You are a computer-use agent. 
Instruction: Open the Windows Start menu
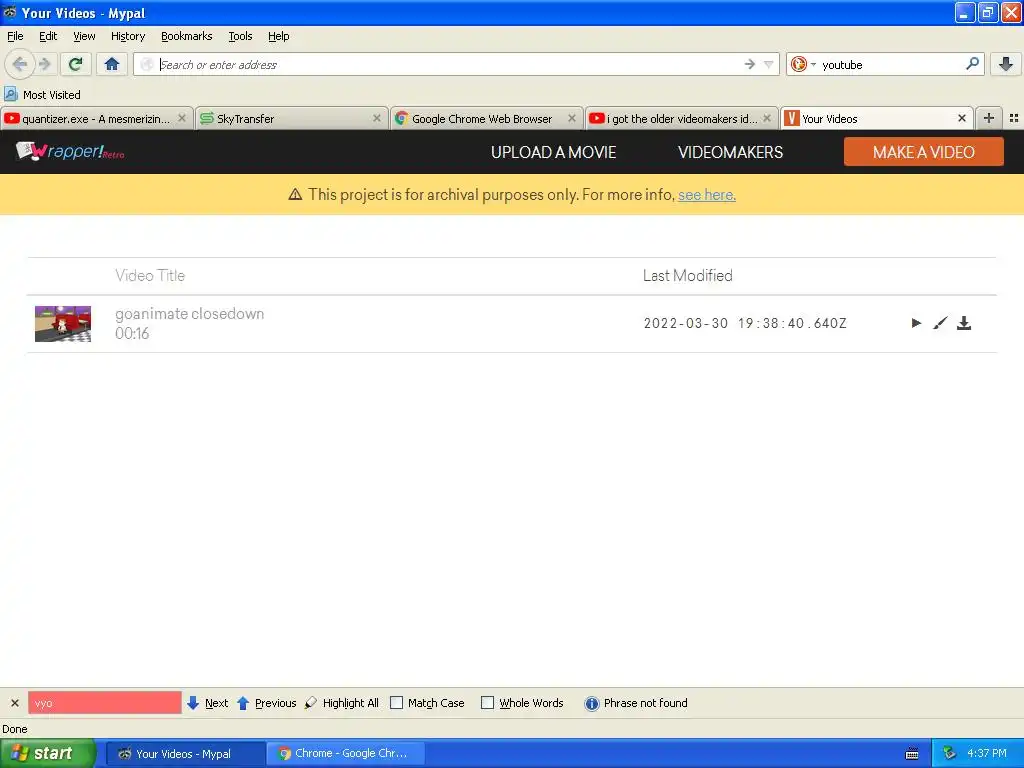click(x=48, y=753)
